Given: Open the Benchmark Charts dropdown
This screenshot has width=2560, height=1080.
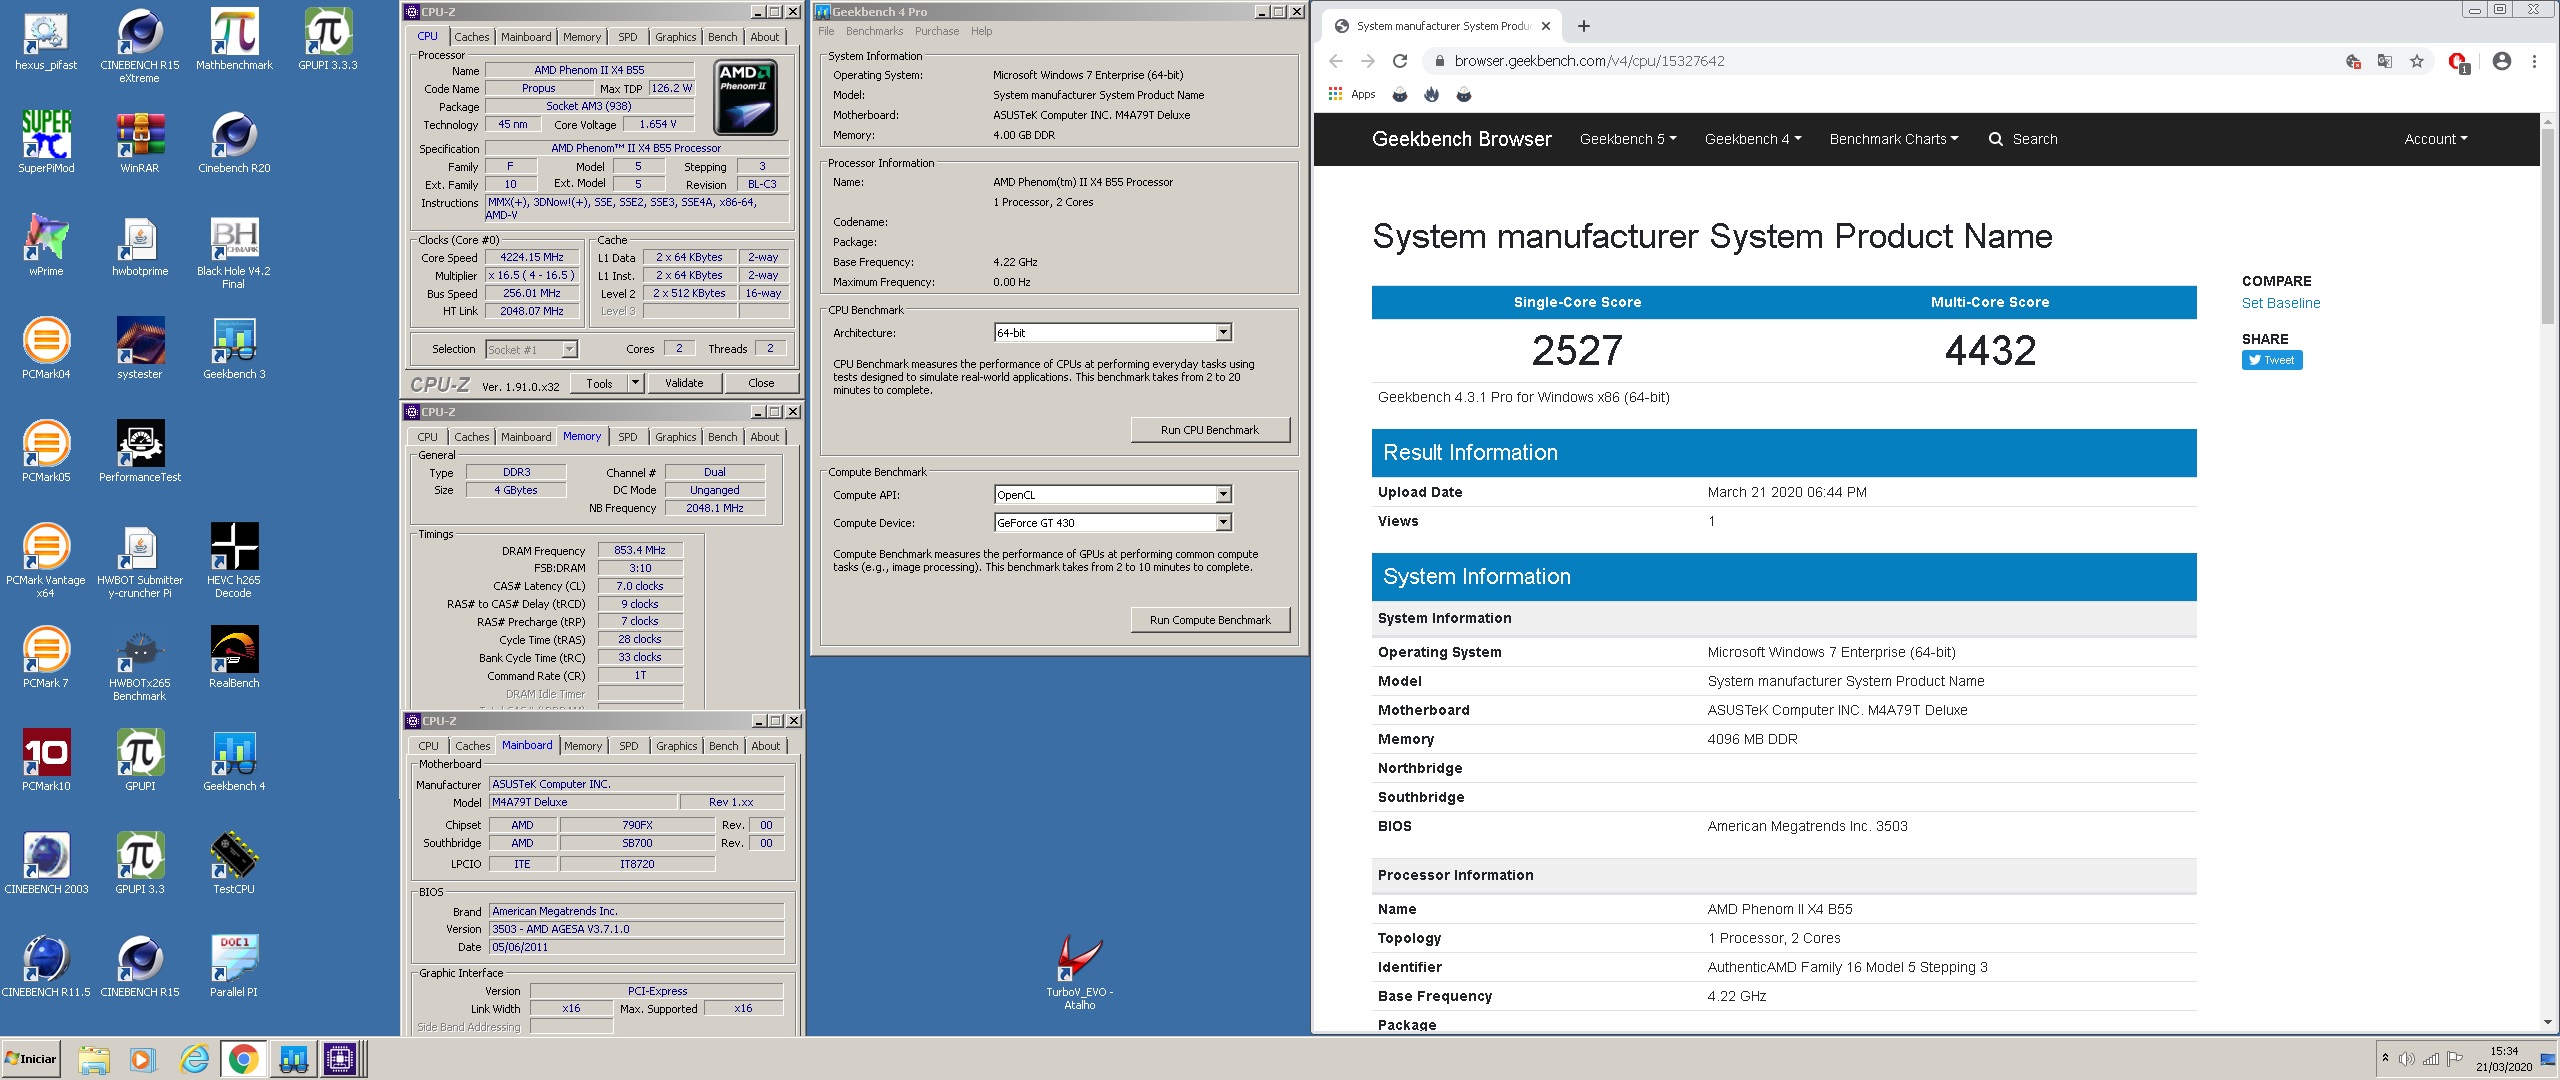Looking at the screenshot, I should point(1894,139).
